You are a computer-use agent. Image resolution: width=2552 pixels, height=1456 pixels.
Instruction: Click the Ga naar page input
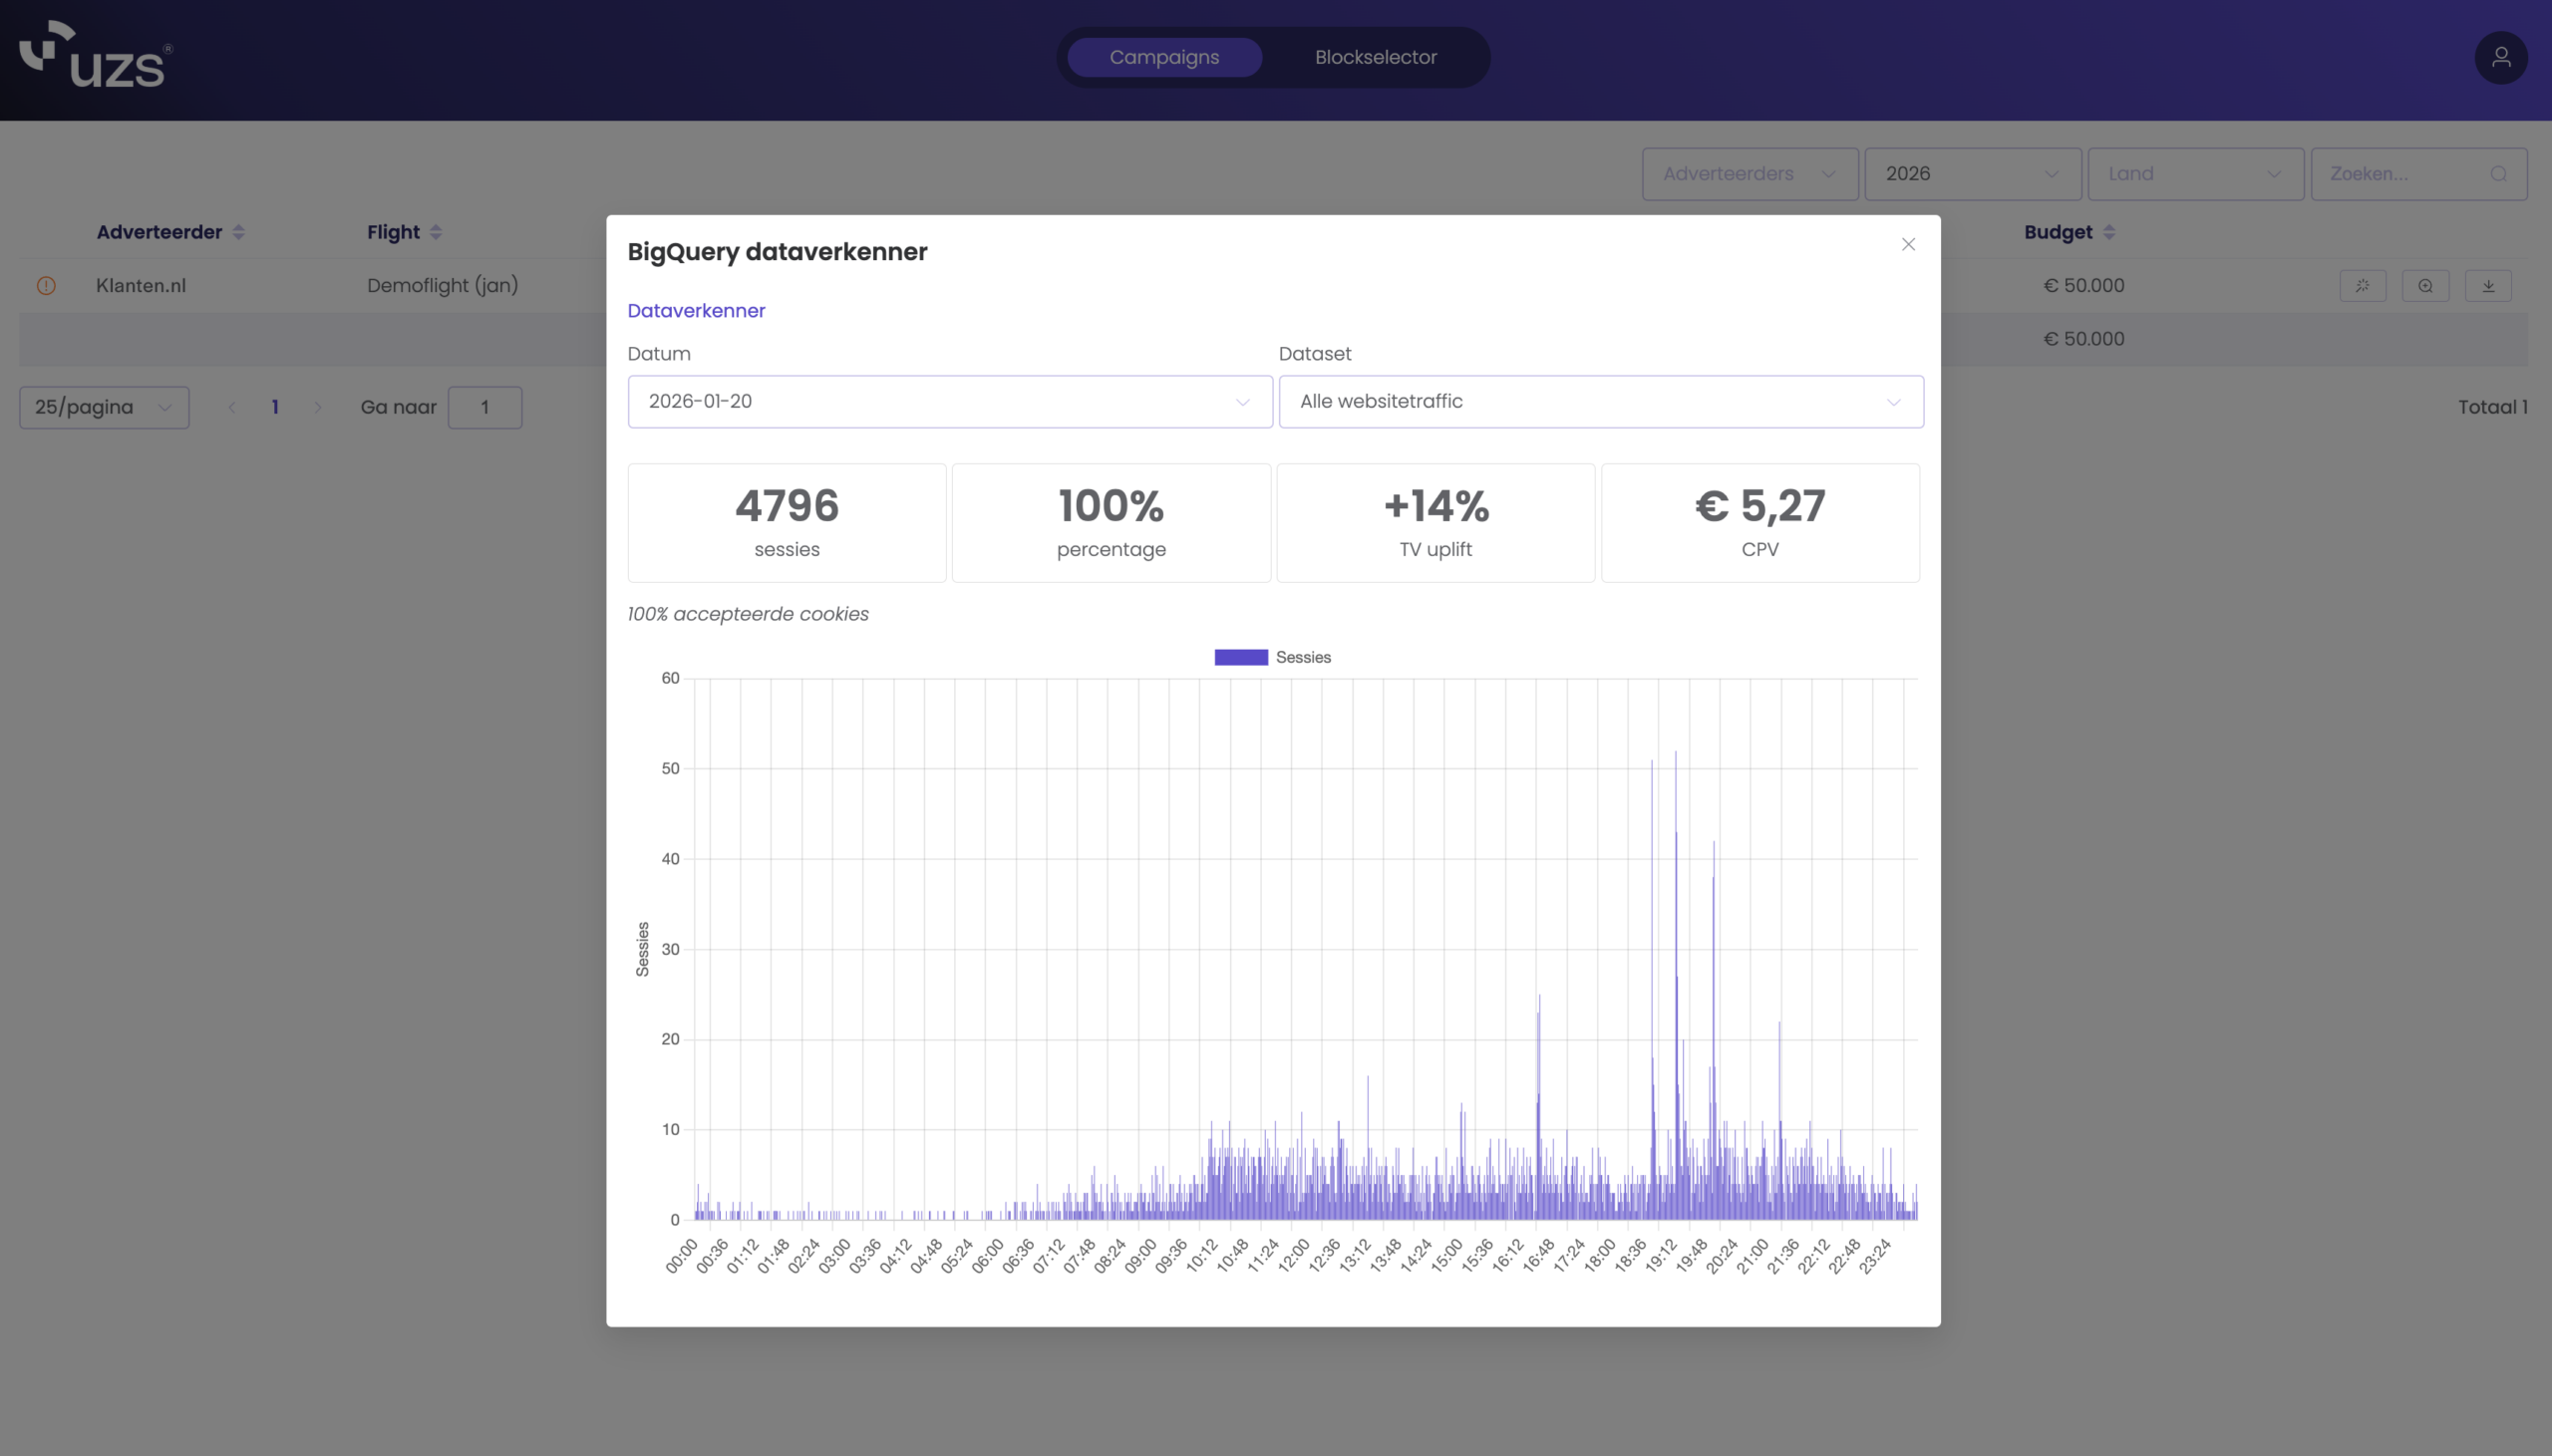point(485,408)
